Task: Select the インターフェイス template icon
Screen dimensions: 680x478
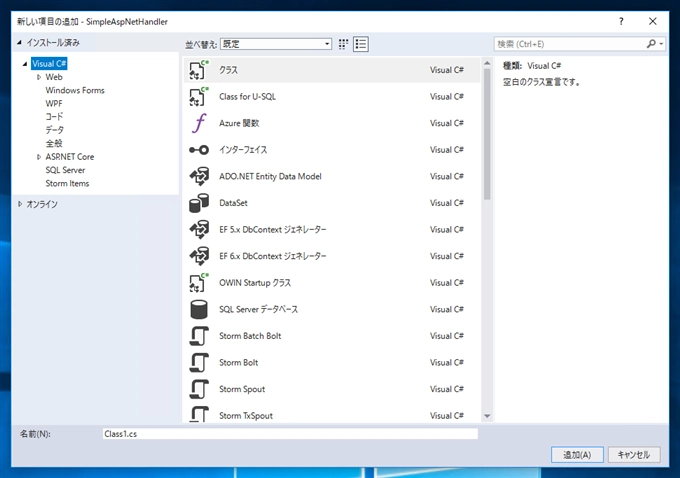Action: tap(199, 150)
